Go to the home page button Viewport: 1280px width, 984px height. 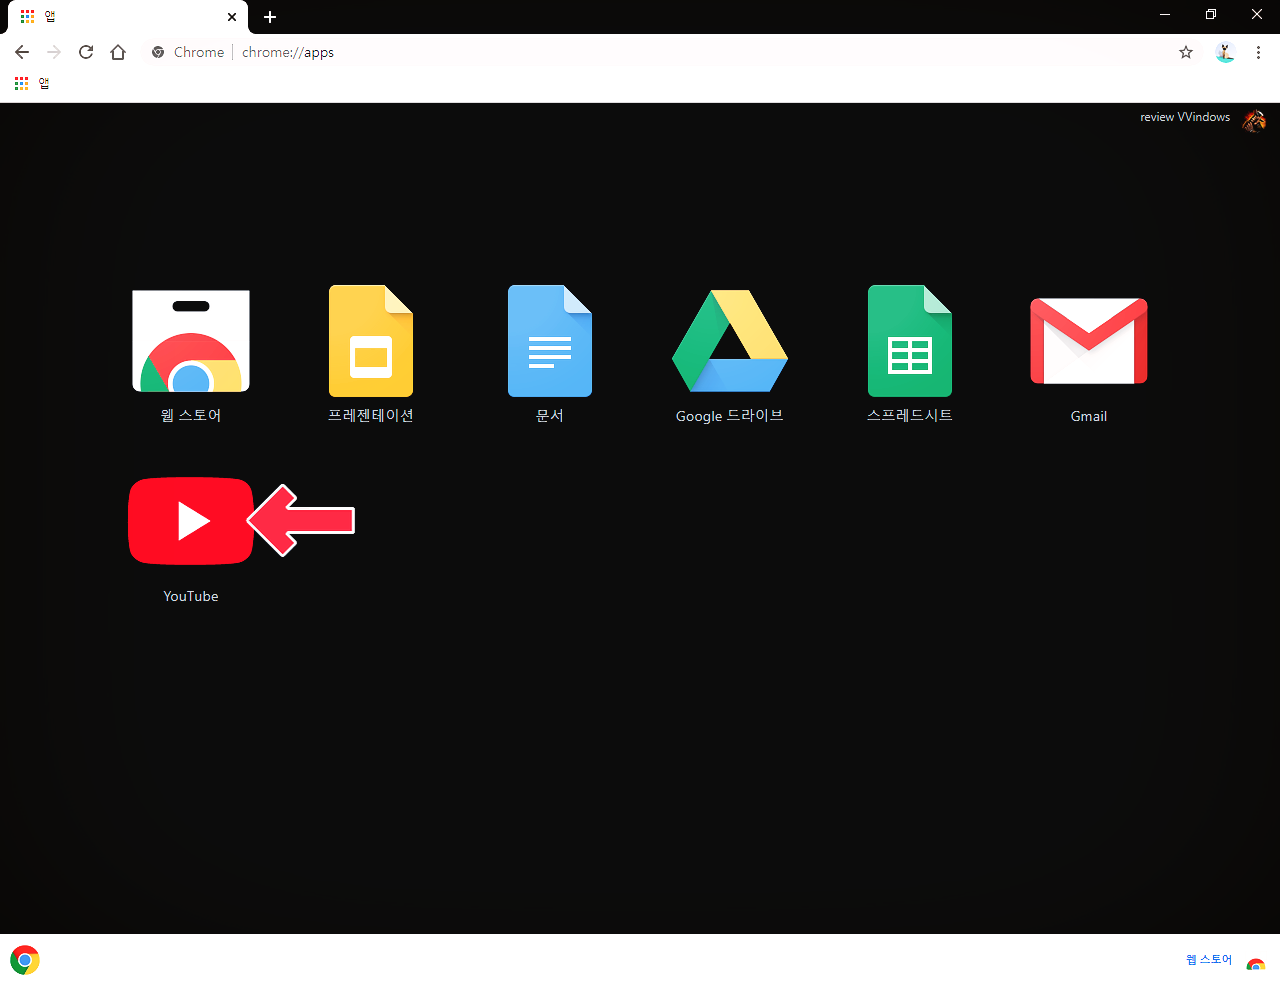118,52
